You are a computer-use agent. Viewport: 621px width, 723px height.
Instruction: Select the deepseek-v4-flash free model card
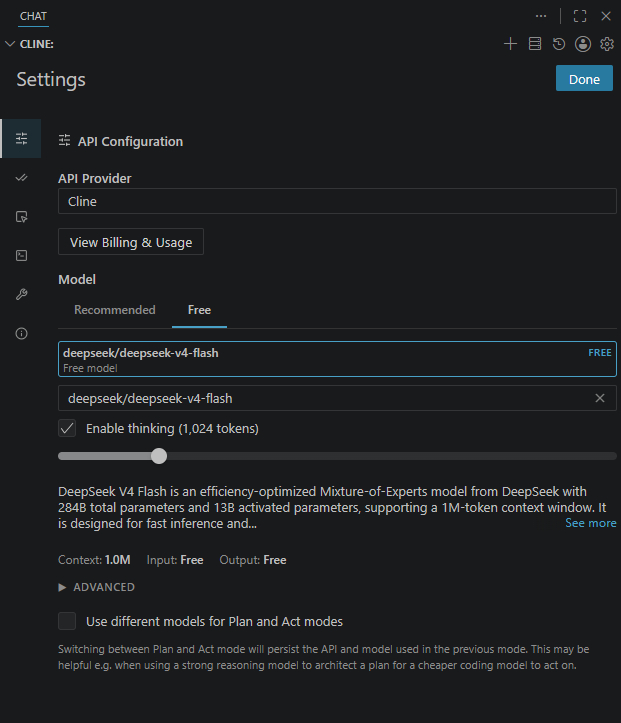337,359
